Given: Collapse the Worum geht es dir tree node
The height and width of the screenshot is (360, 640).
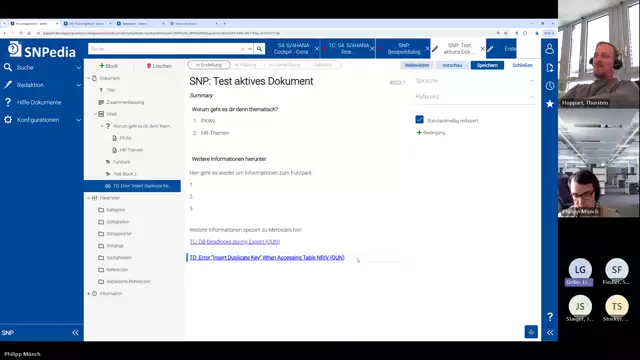Looking at the screenshot, I should 102,126.
